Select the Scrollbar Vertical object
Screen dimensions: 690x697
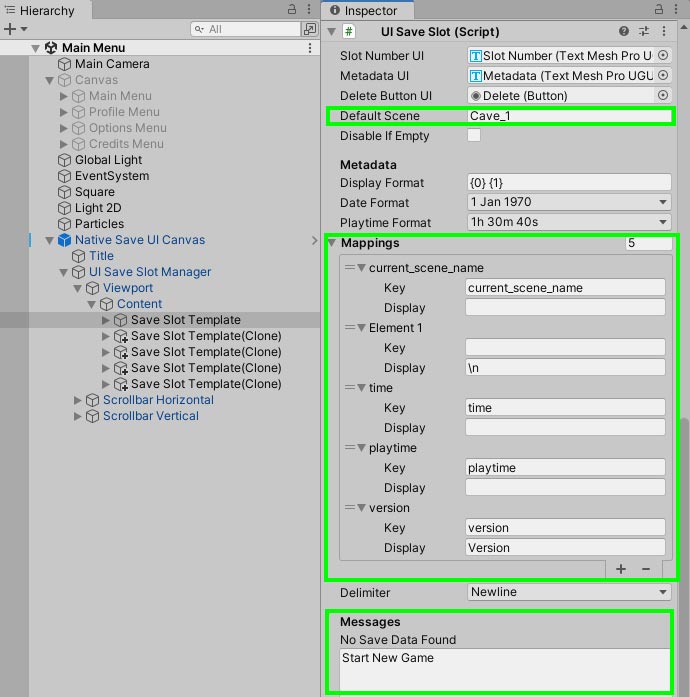(151, 416)
